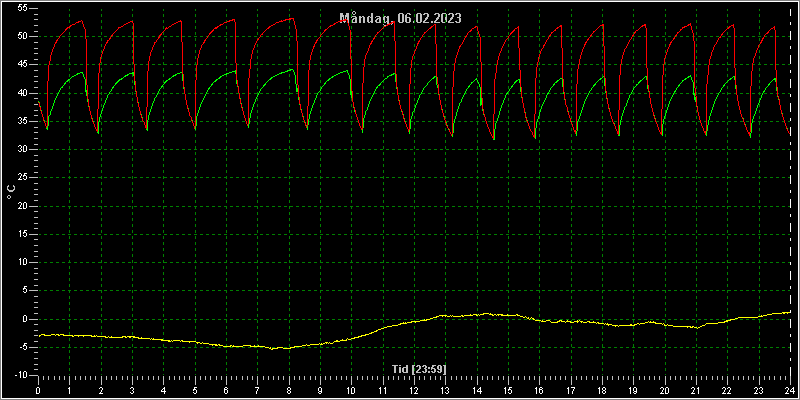Click the chart title 'Måndag, 06.02.2023'
This screenshot has width=800, height=400.
(401, 18)
